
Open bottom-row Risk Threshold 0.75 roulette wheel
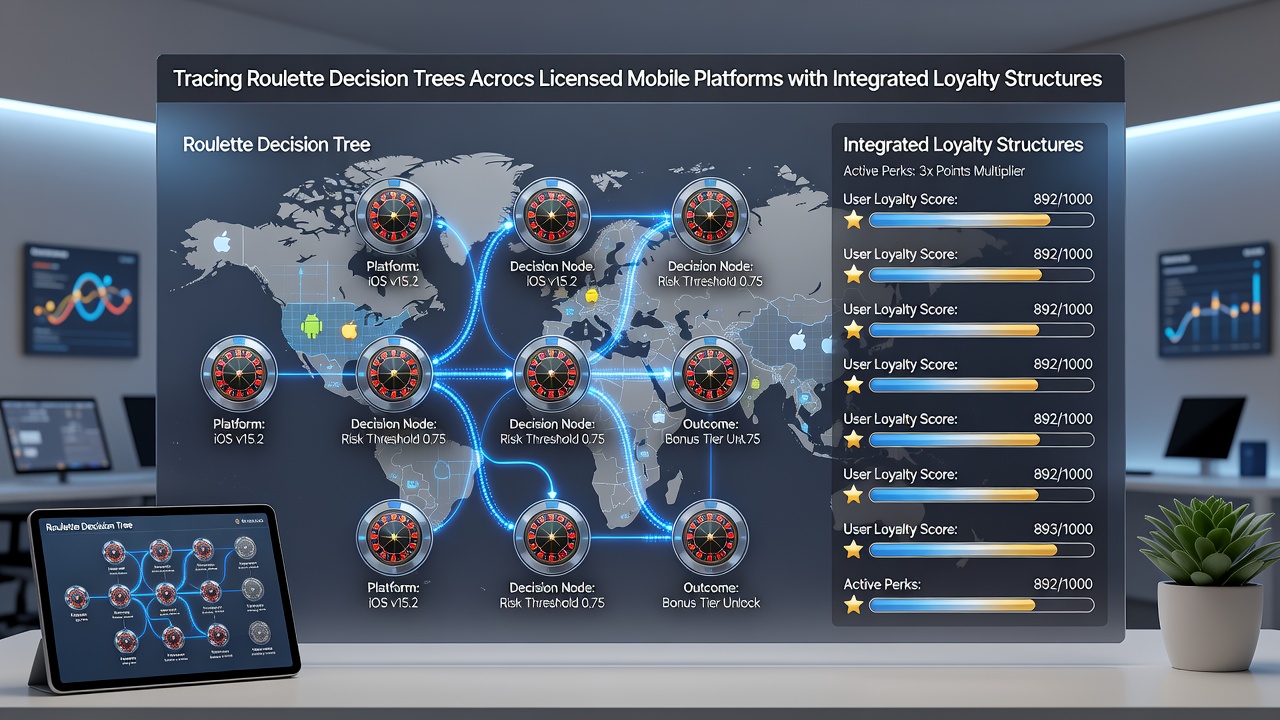[552, 537]
